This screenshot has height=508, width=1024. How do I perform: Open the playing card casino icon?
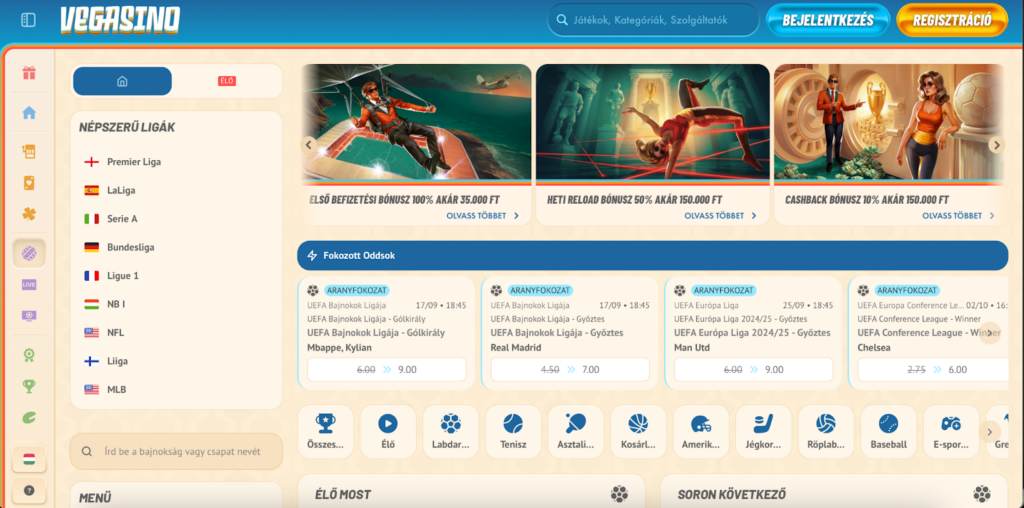tap(29, 183)
